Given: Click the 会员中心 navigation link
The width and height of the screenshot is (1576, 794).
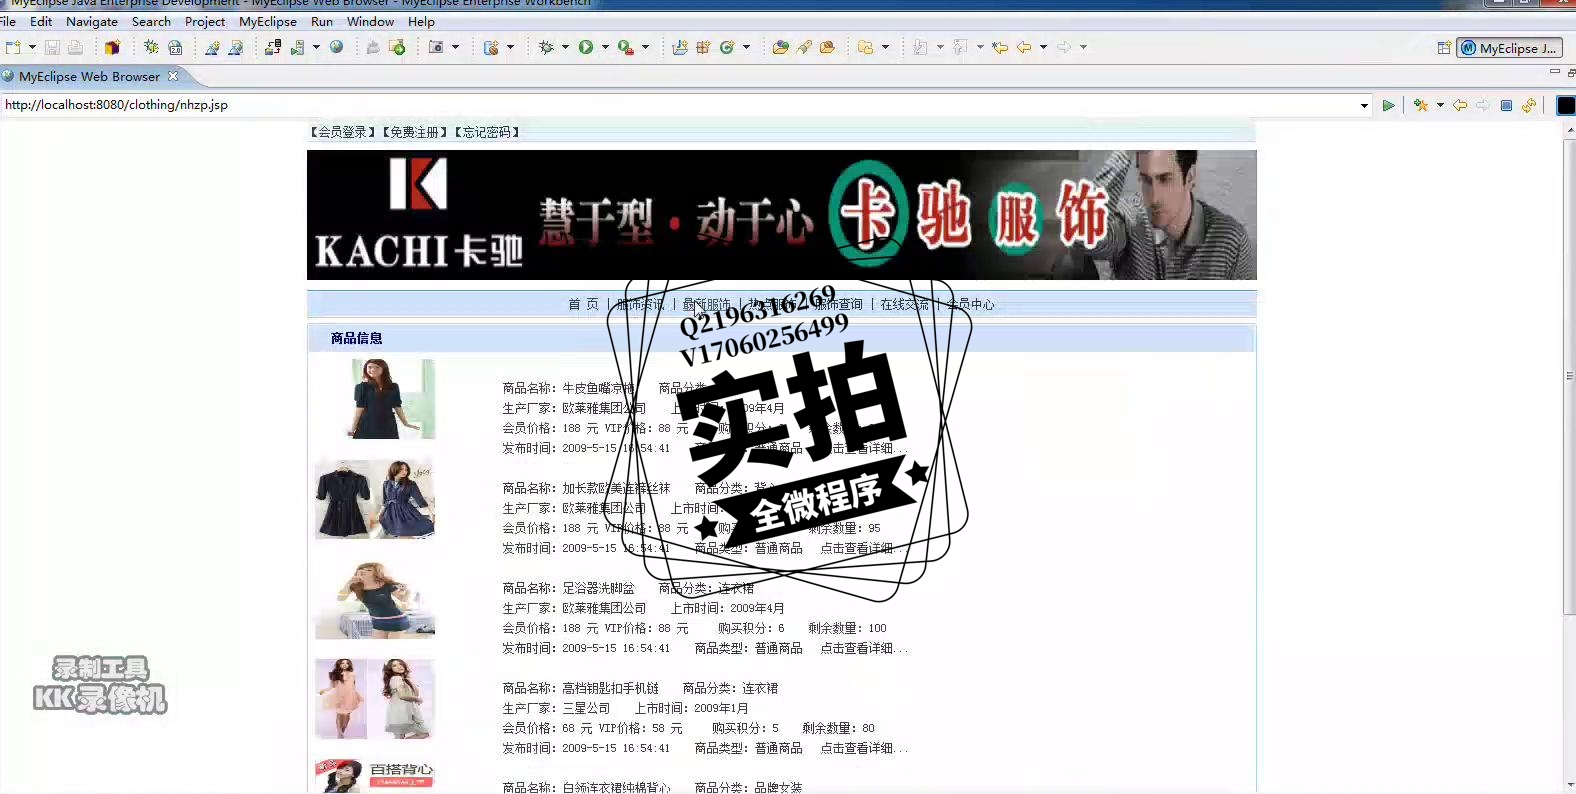Looking at the screenshot, I should click(x=970, y=304).
